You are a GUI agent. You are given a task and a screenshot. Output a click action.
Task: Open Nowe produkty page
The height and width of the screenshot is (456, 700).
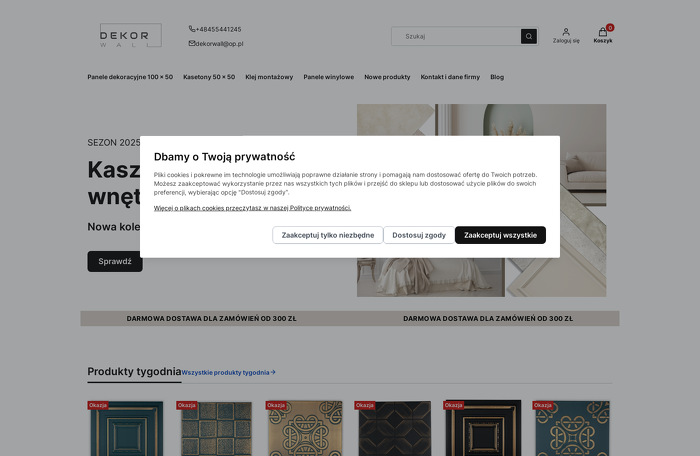point(387,77)
